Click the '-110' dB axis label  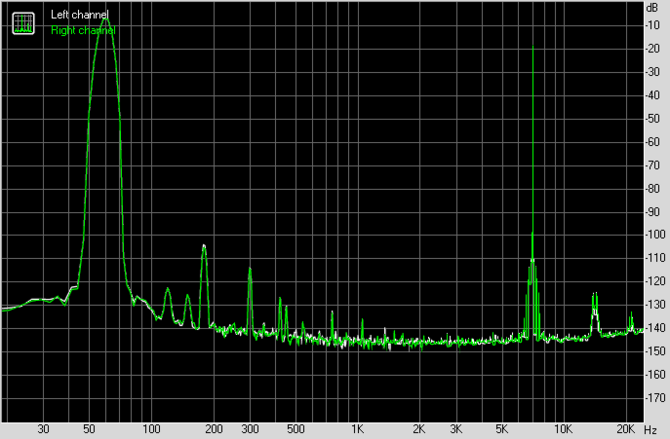(x=655, y=258)
